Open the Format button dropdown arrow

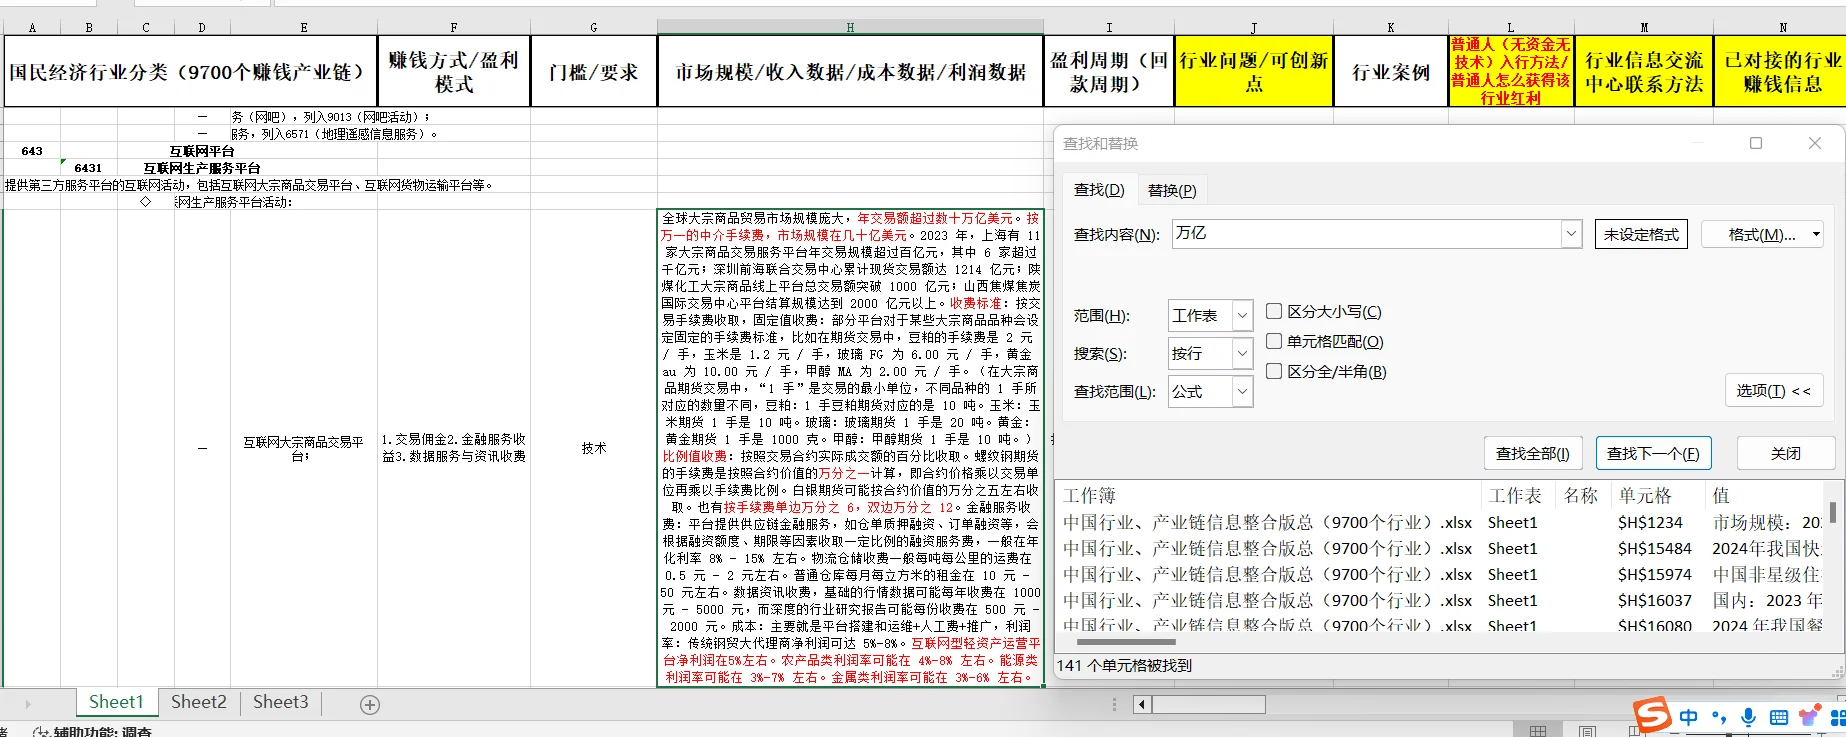[x=1816, y=234]
